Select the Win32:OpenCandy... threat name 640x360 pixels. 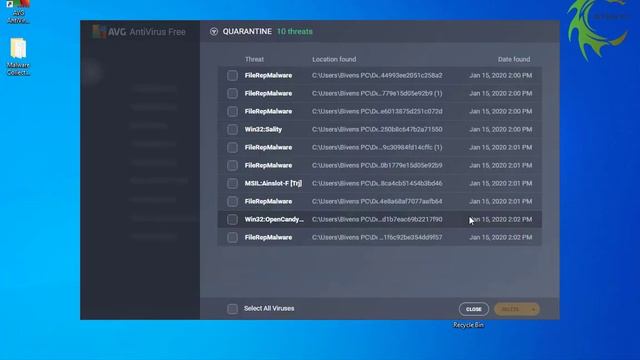pos(274,219)
